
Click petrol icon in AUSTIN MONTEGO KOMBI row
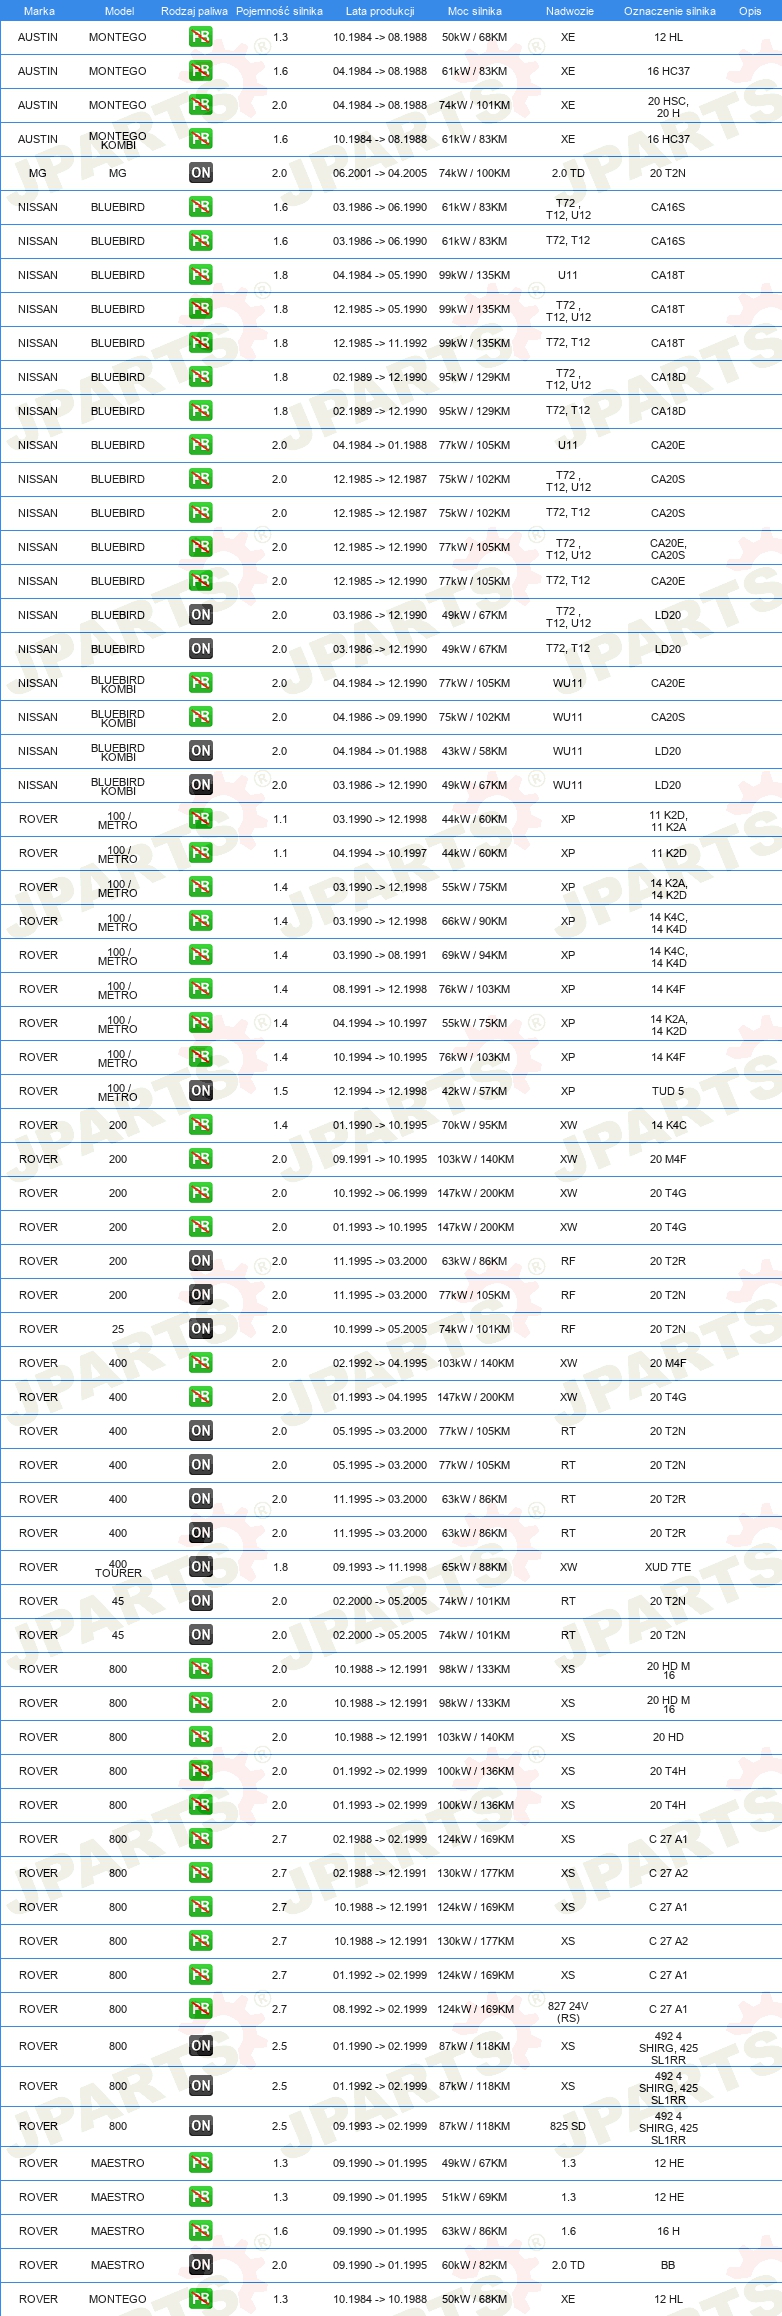[201, 139]
